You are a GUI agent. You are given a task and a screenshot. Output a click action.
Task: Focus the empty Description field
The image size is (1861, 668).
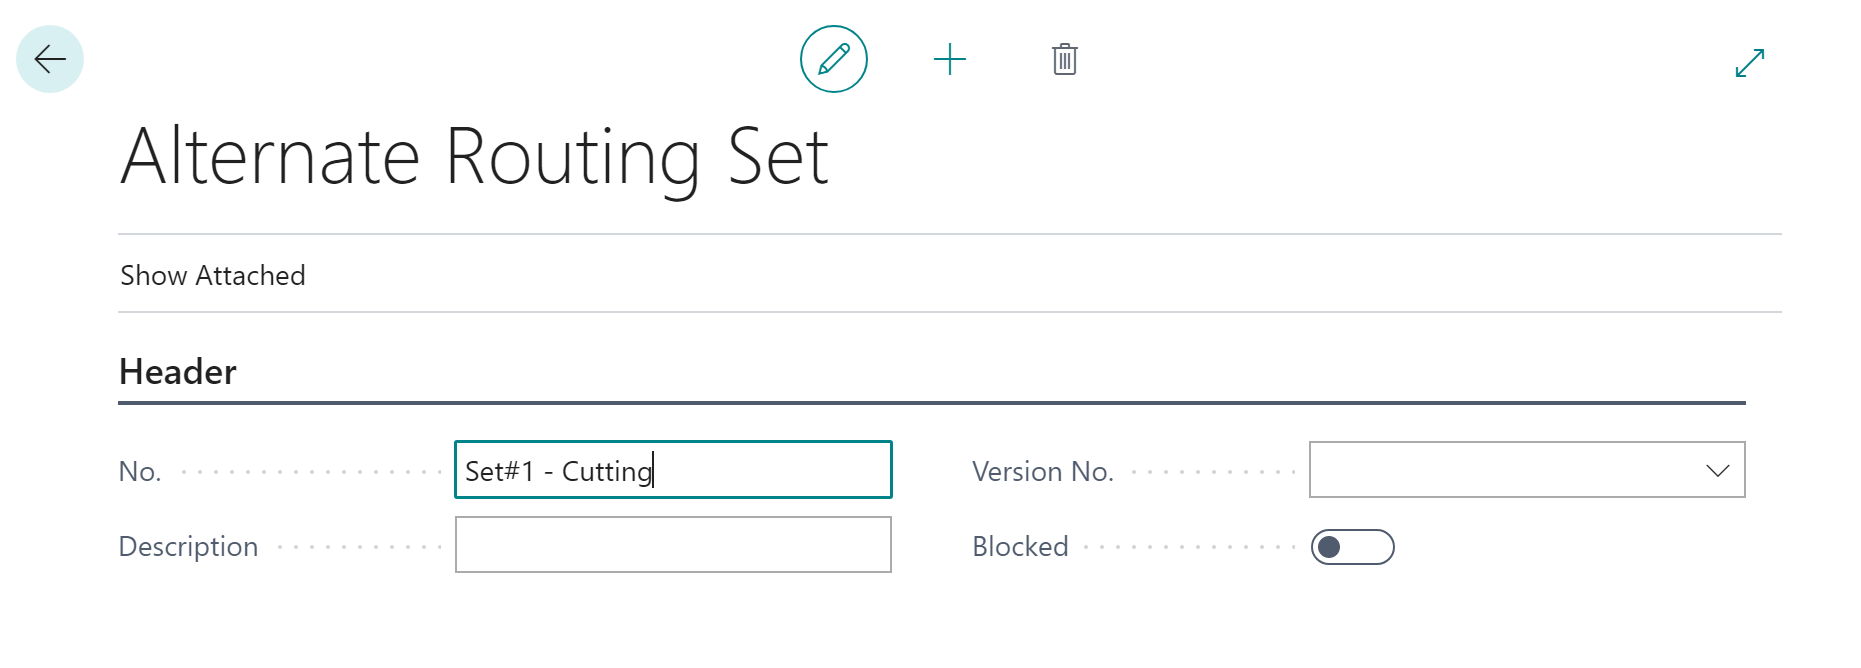click(x=673, y=545)
